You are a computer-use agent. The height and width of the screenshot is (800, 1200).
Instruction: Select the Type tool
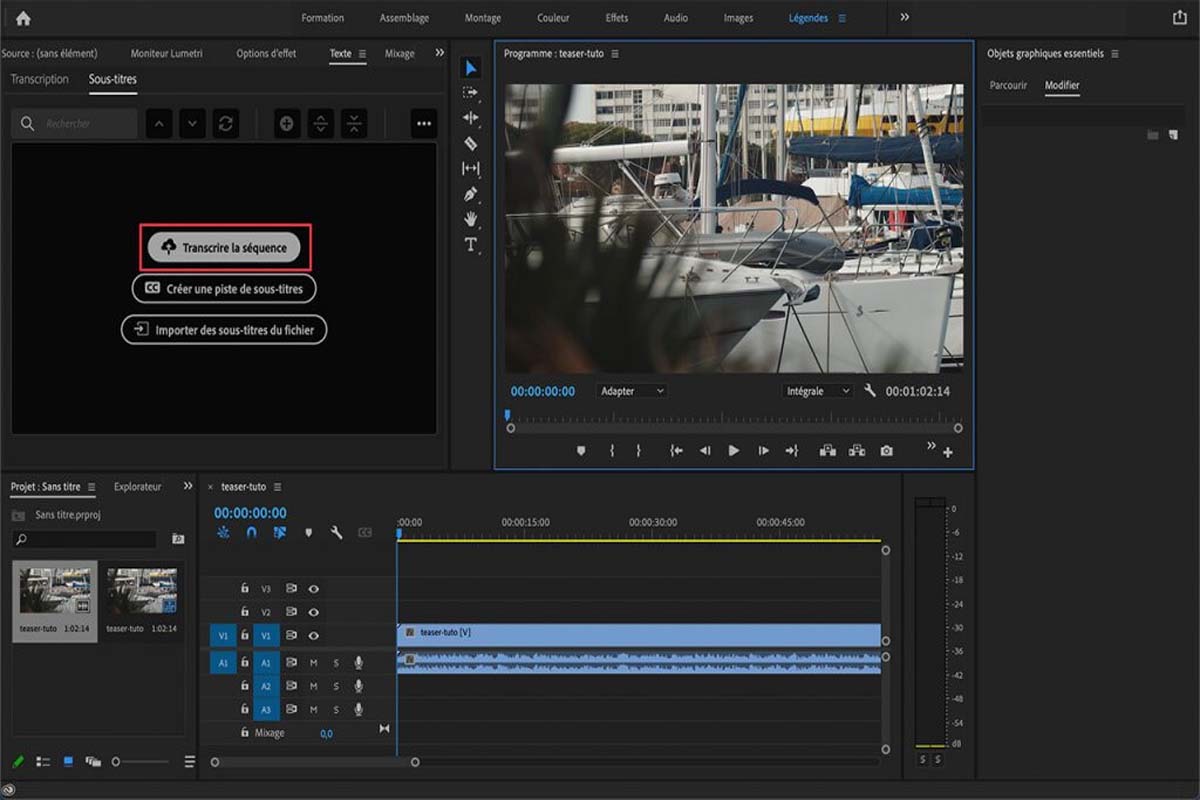471,245
